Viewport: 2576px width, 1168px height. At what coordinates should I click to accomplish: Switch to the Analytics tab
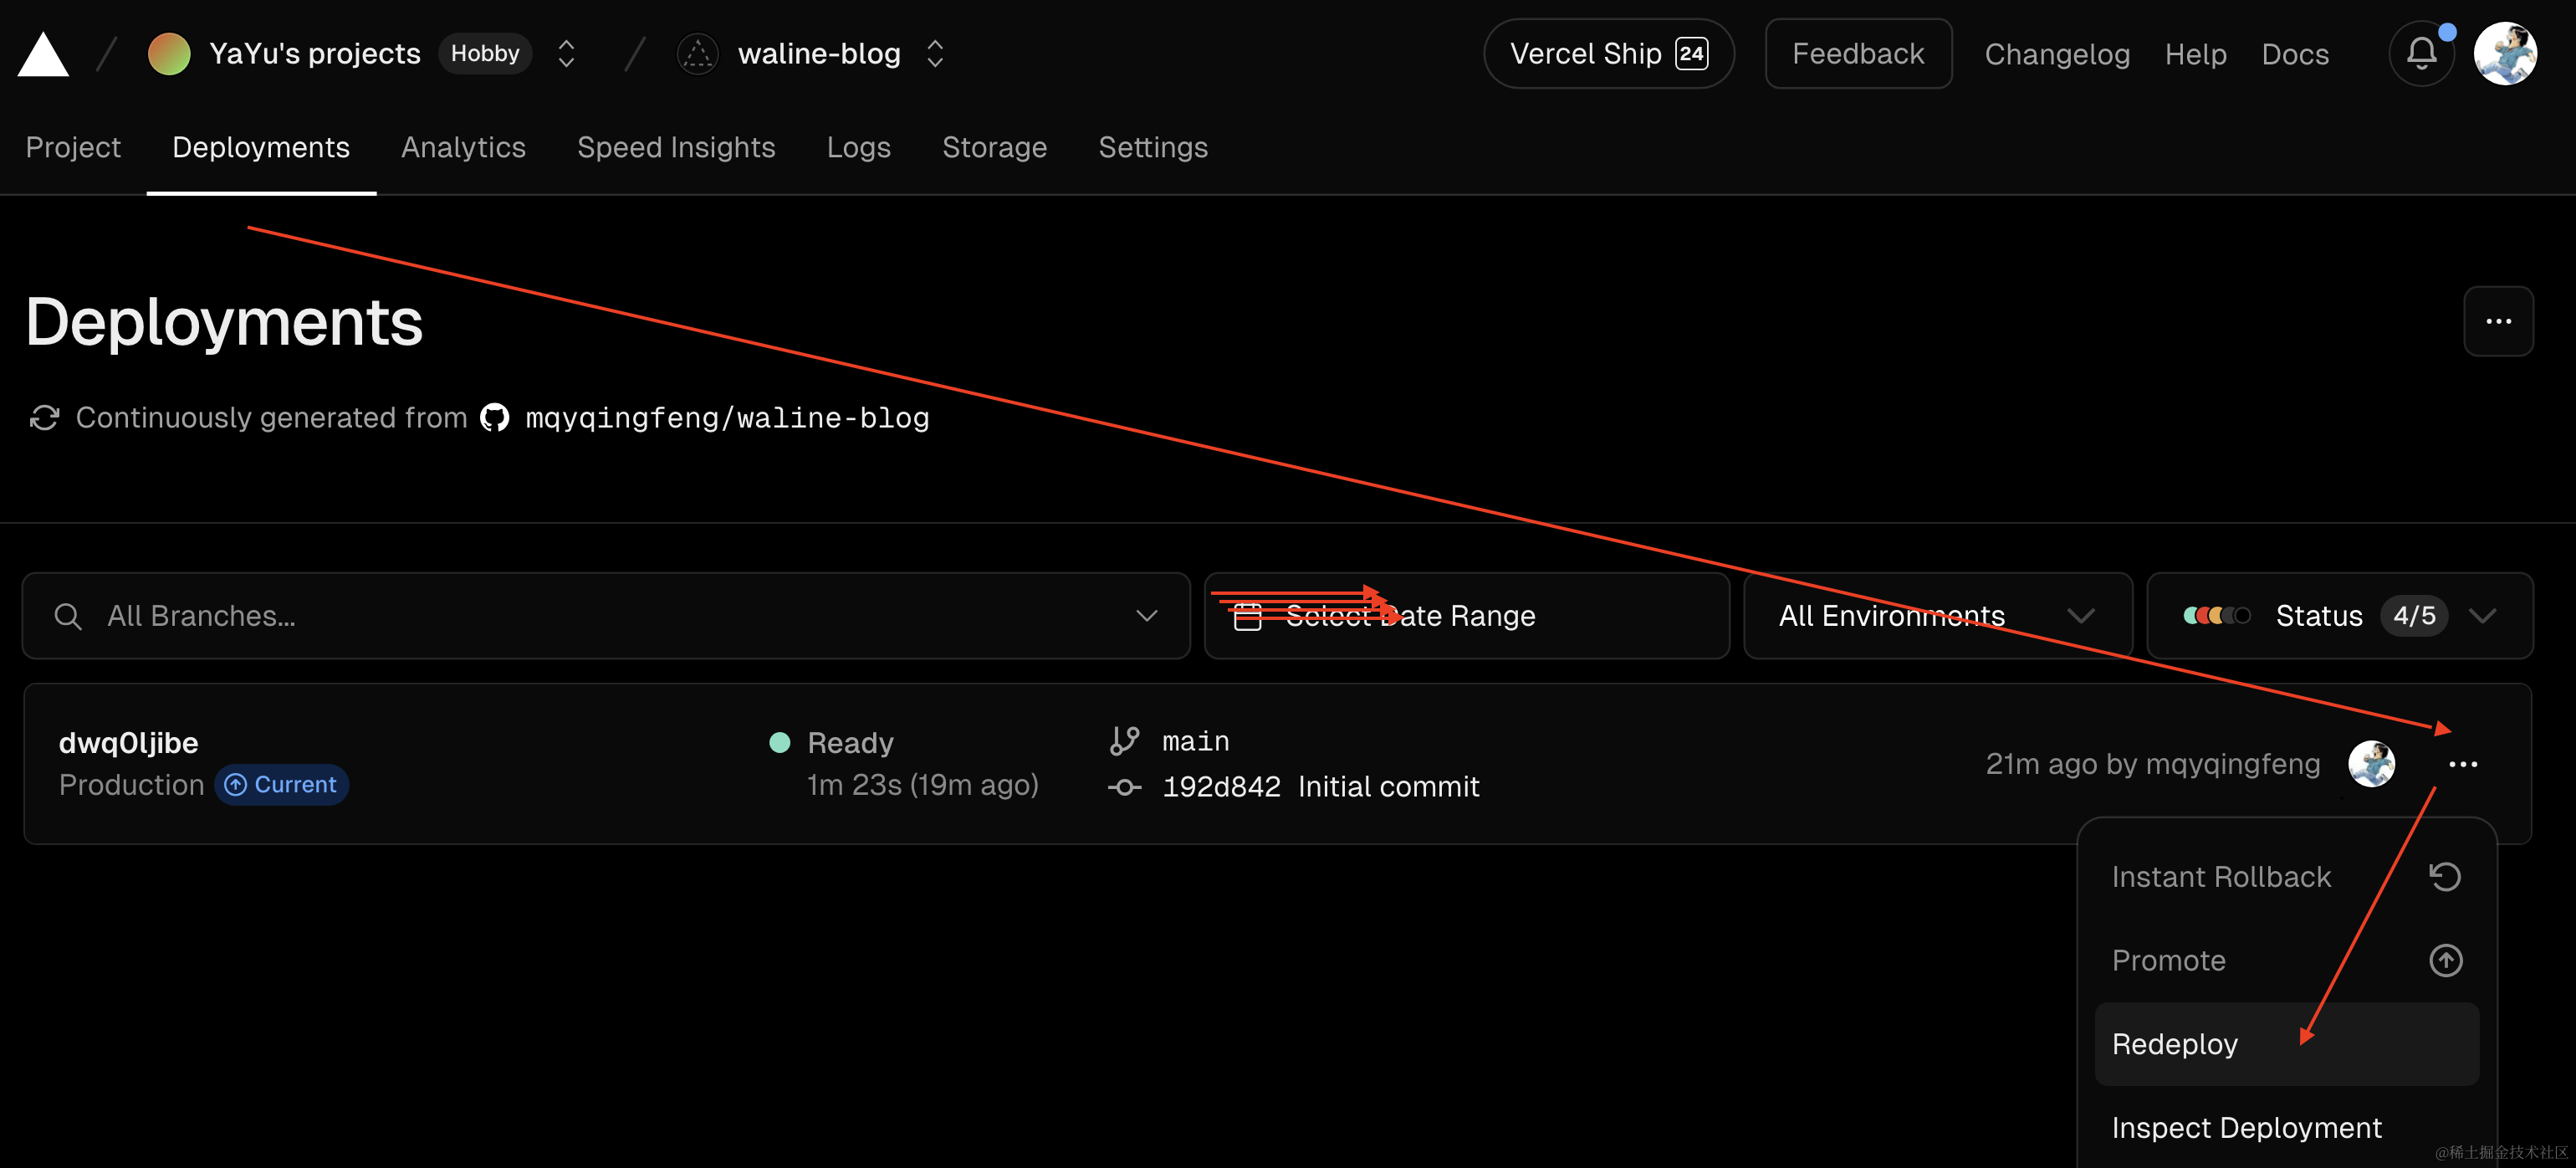[463, 148]
